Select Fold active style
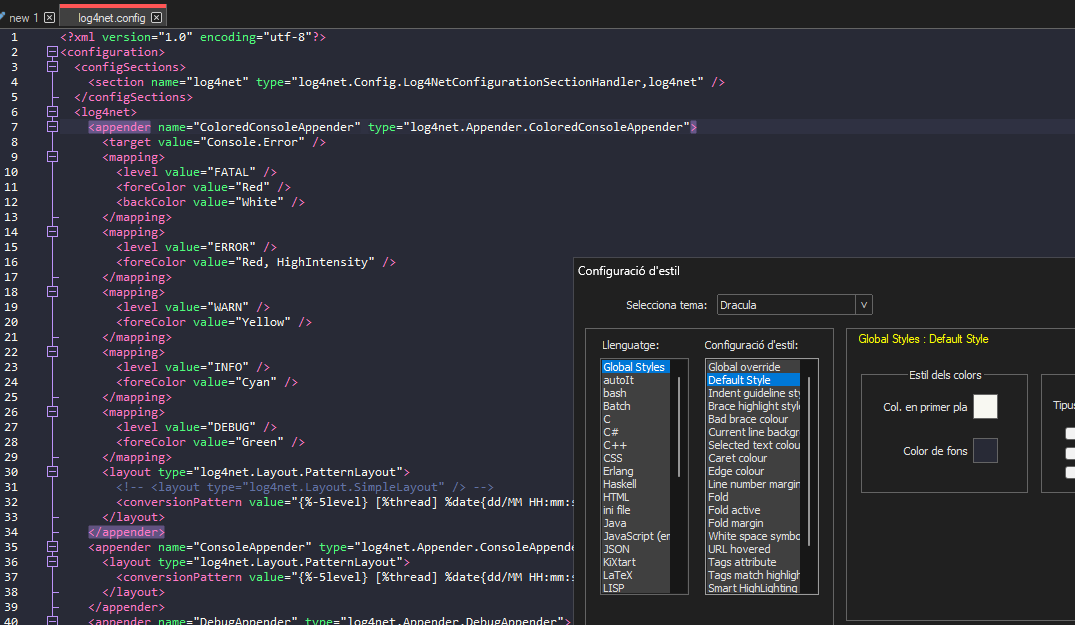Screen dimensions: 1075x625 pyautogui.click(x=753, y=511)
